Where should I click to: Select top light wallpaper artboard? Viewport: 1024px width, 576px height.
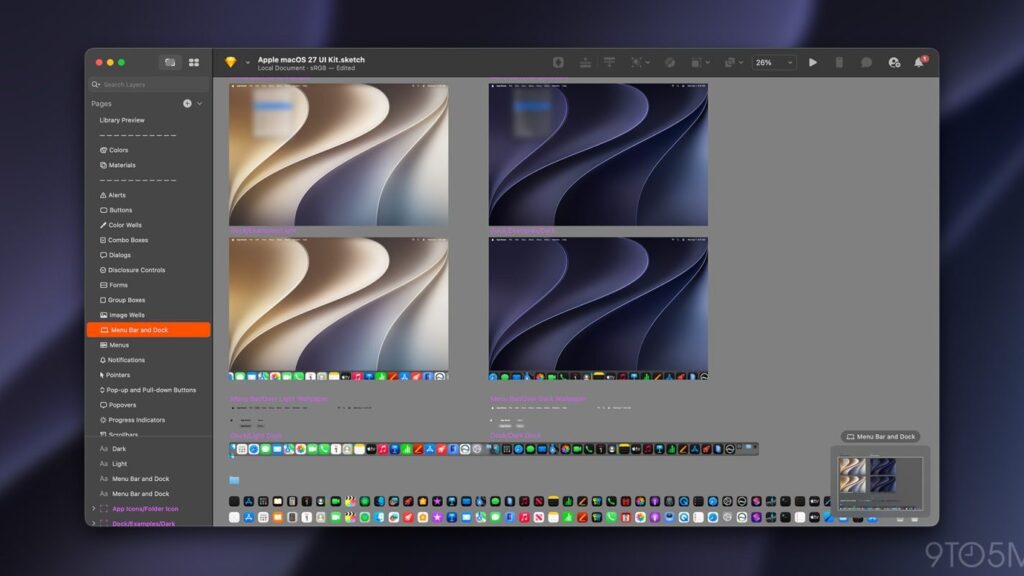[338, 155]
